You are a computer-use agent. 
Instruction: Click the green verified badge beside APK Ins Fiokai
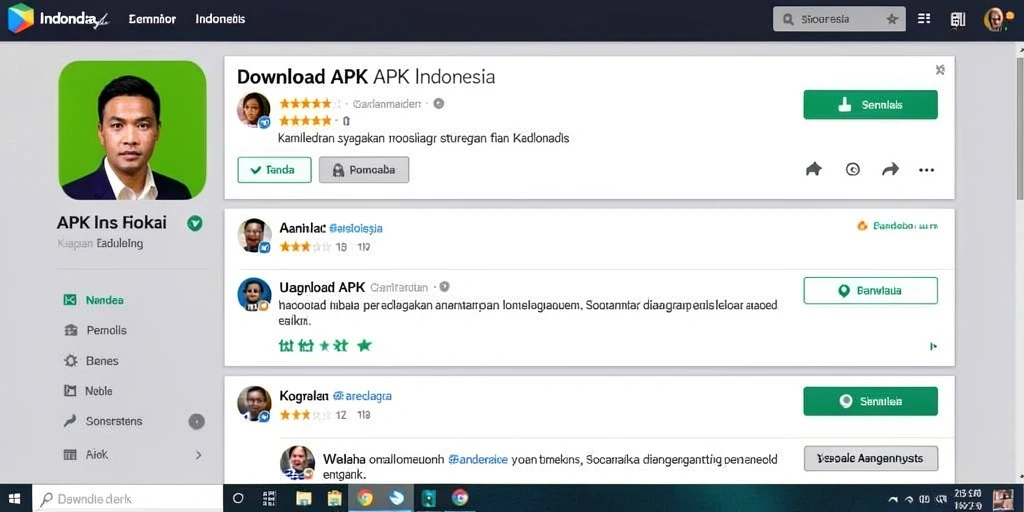click(195, 223)
